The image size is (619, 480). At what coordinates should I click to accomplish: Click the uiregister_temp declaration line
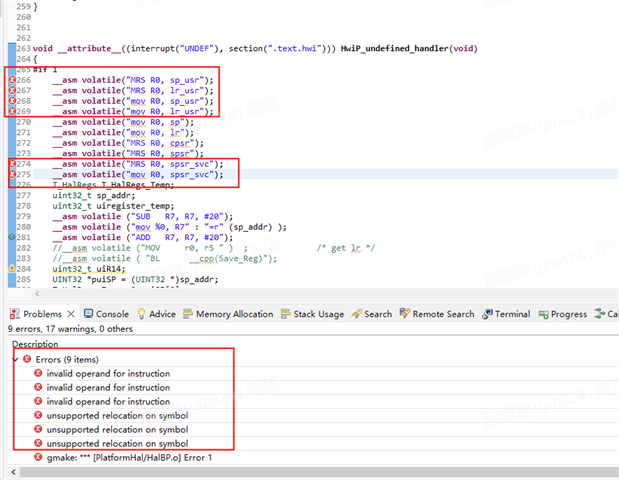point(113,206)
